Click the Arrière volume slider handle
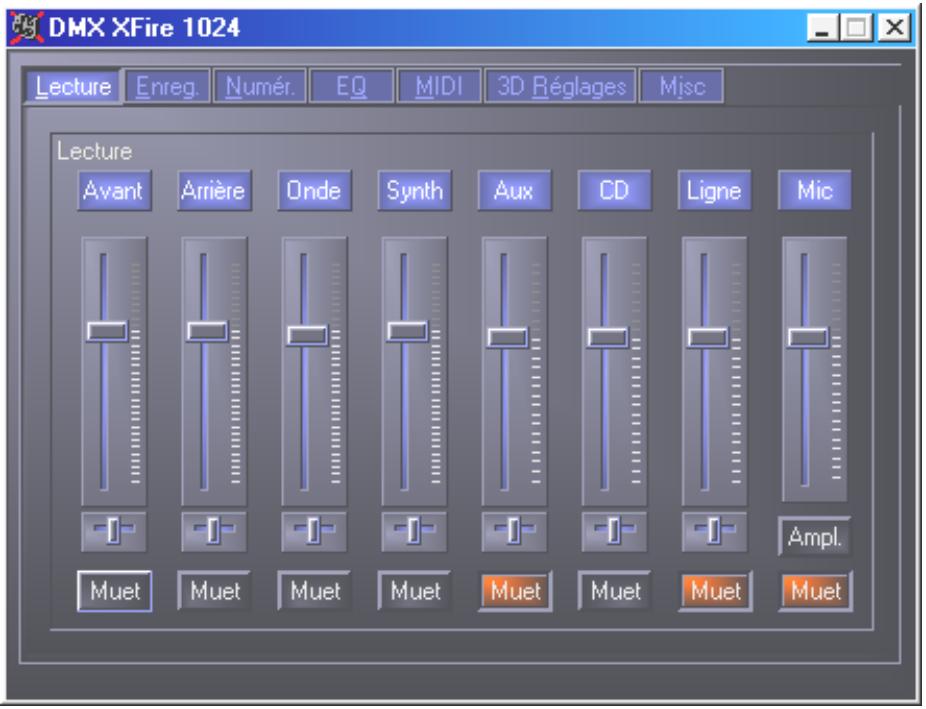Viewport: 926px width, 709px height. coord(207,331)
